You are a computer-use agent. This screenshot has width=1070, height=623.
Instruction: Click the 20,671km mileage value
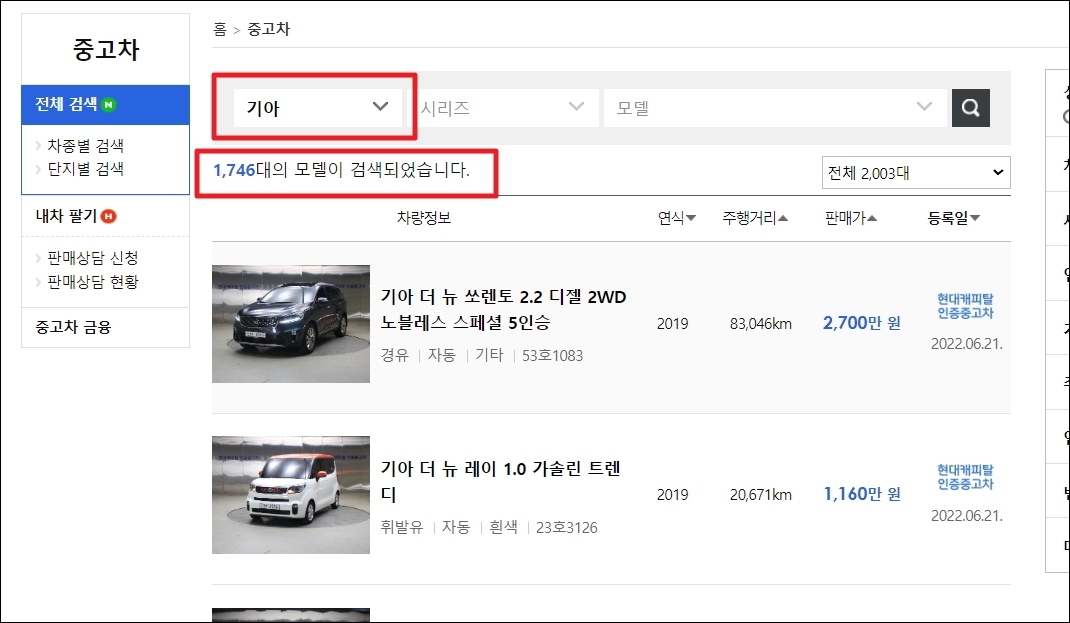tap(761, 495)
